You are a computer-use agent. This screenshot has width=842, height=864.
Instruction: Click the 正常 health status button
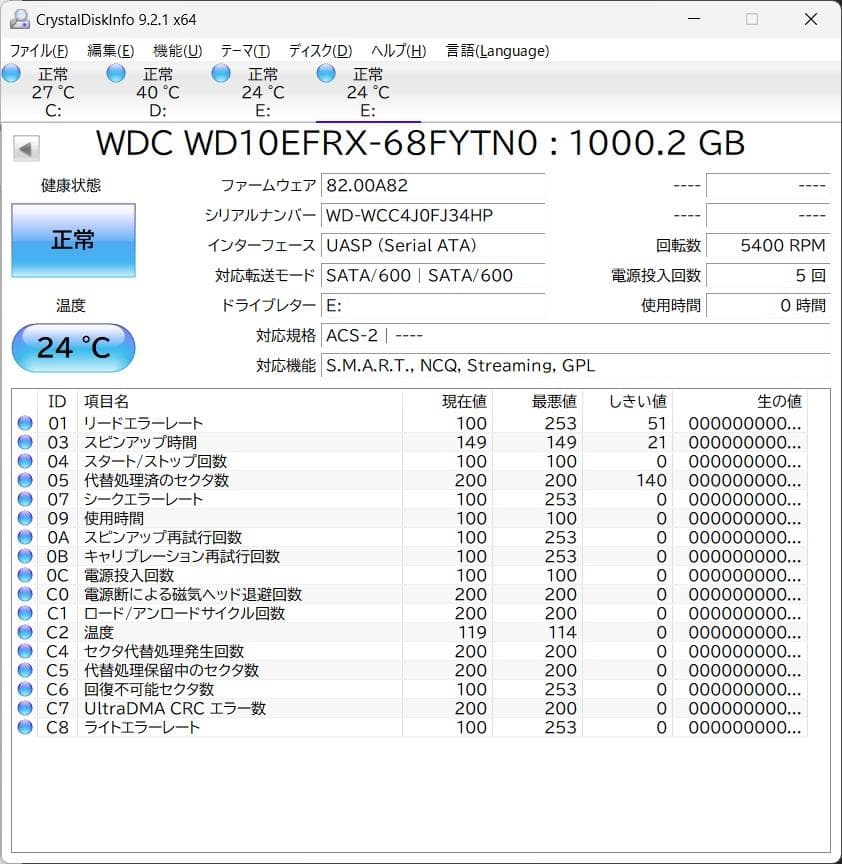[73, 240]
